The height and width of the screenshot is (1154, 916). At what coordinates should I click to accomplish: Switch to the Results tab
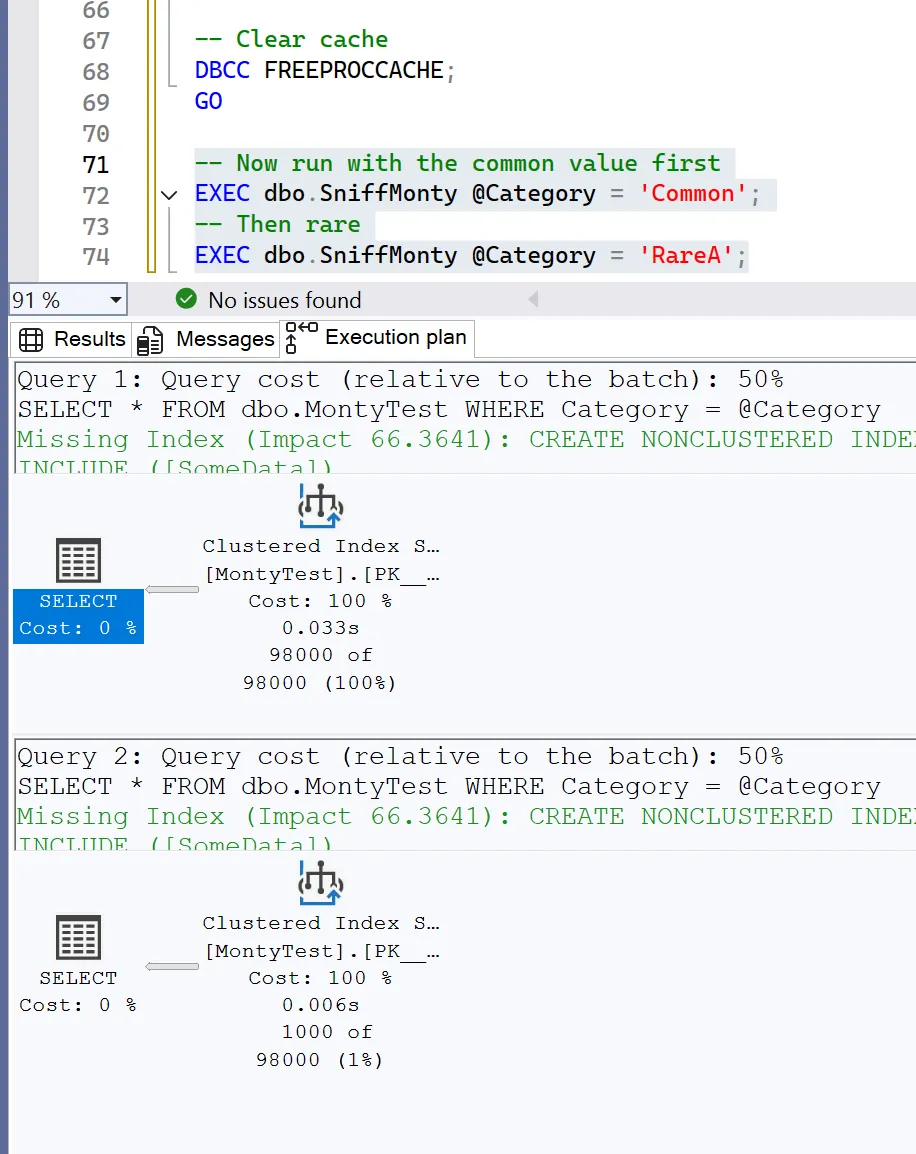73,339
